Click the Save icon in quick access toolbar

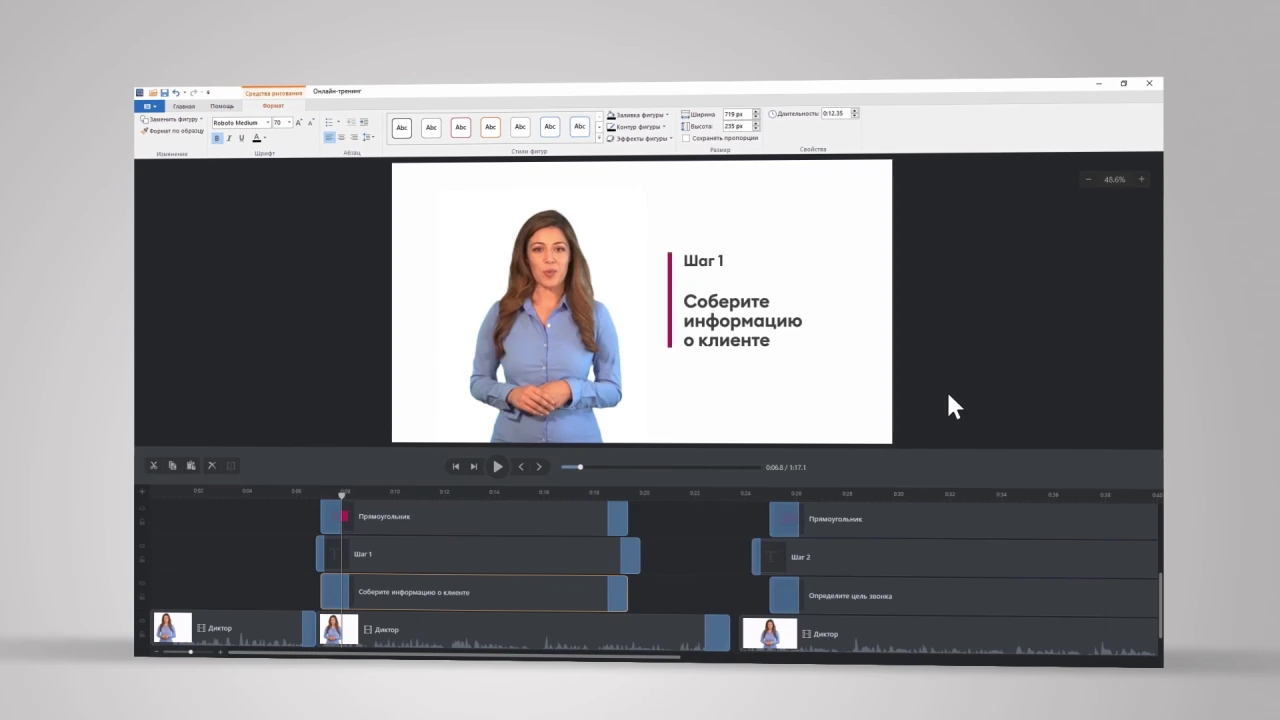(x=164, y=93)
